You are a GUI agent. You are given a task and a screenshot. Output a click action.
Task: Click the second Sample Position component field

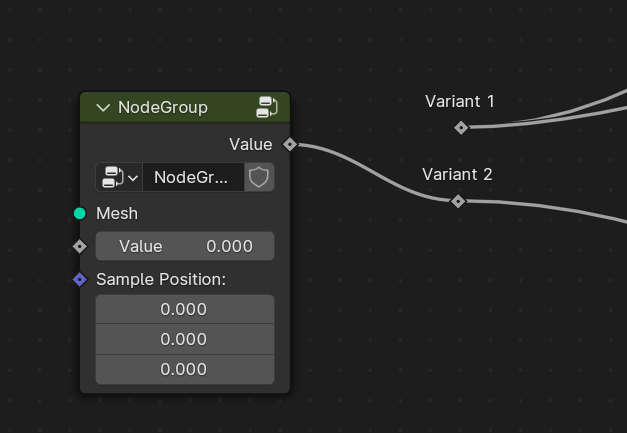point(184,339)
